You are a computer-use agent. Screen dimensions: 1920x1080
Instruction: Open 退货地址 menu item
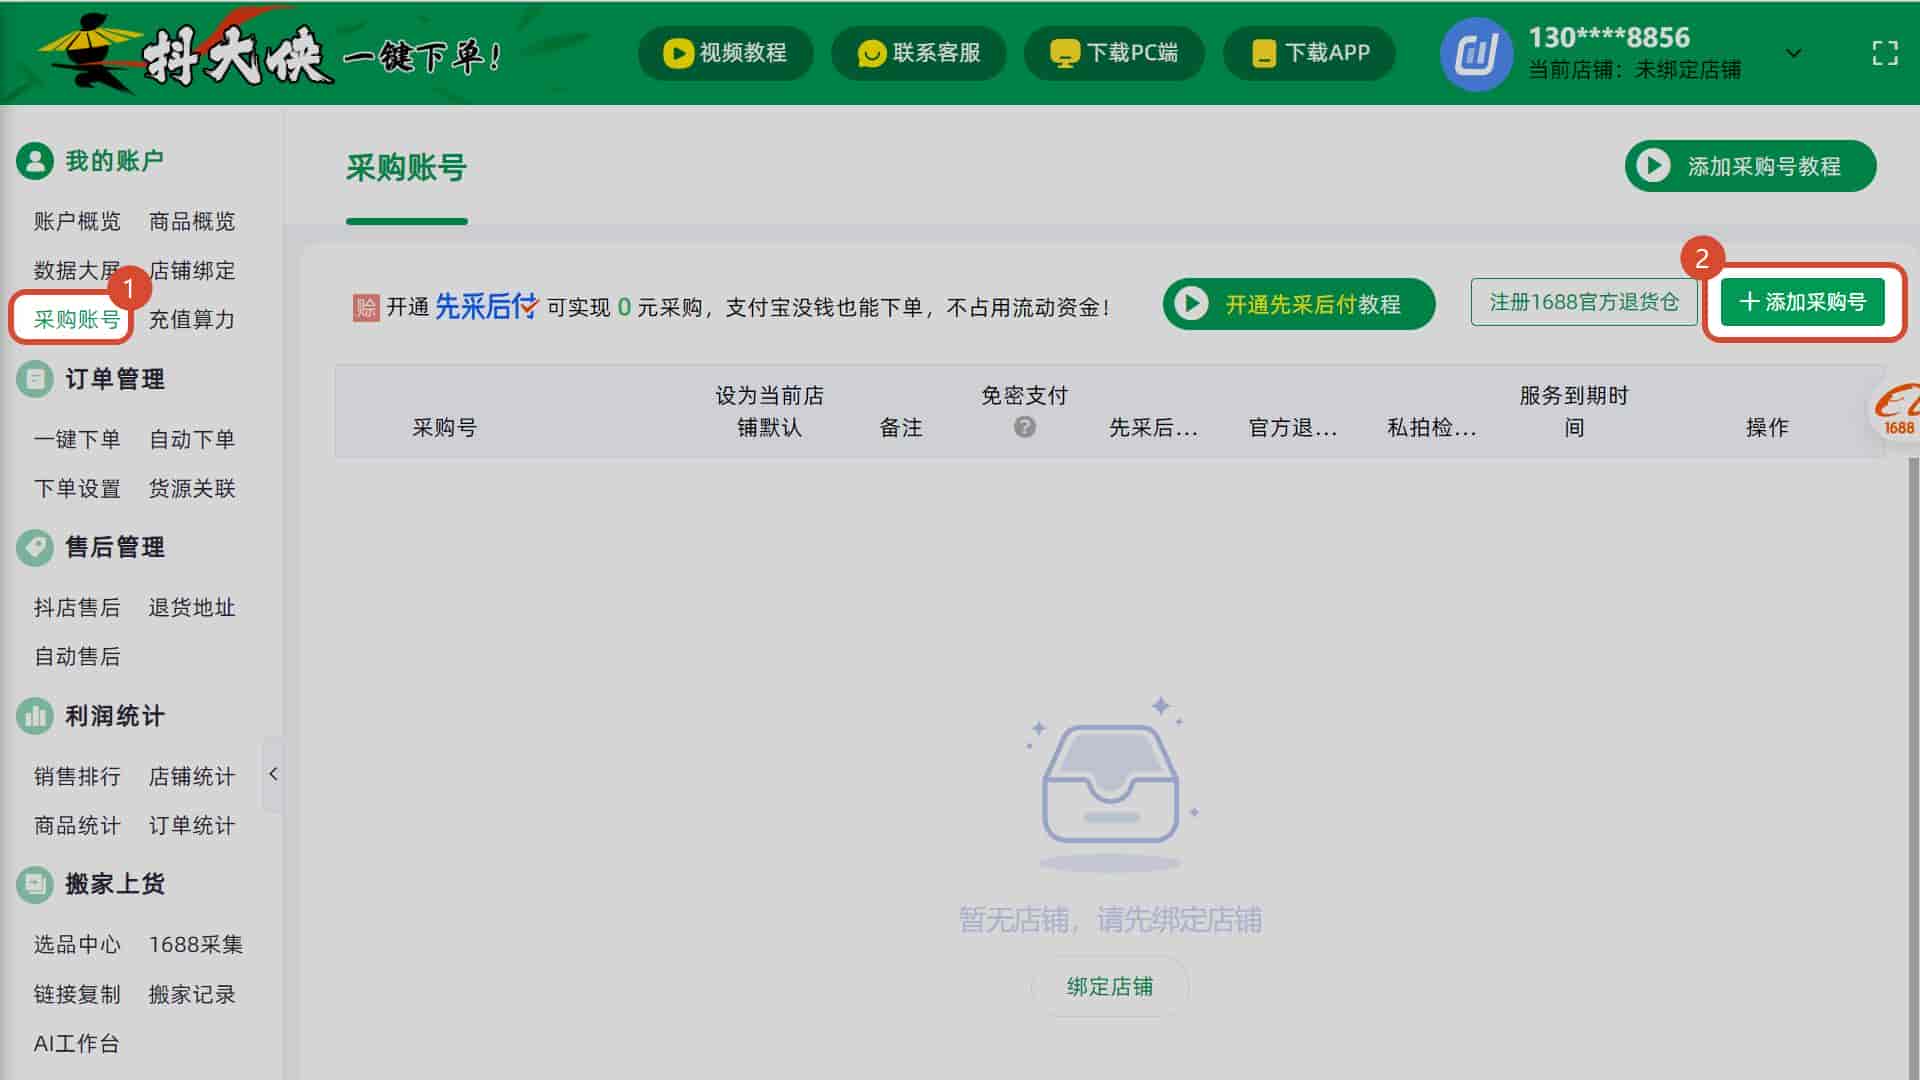[192, 607]
